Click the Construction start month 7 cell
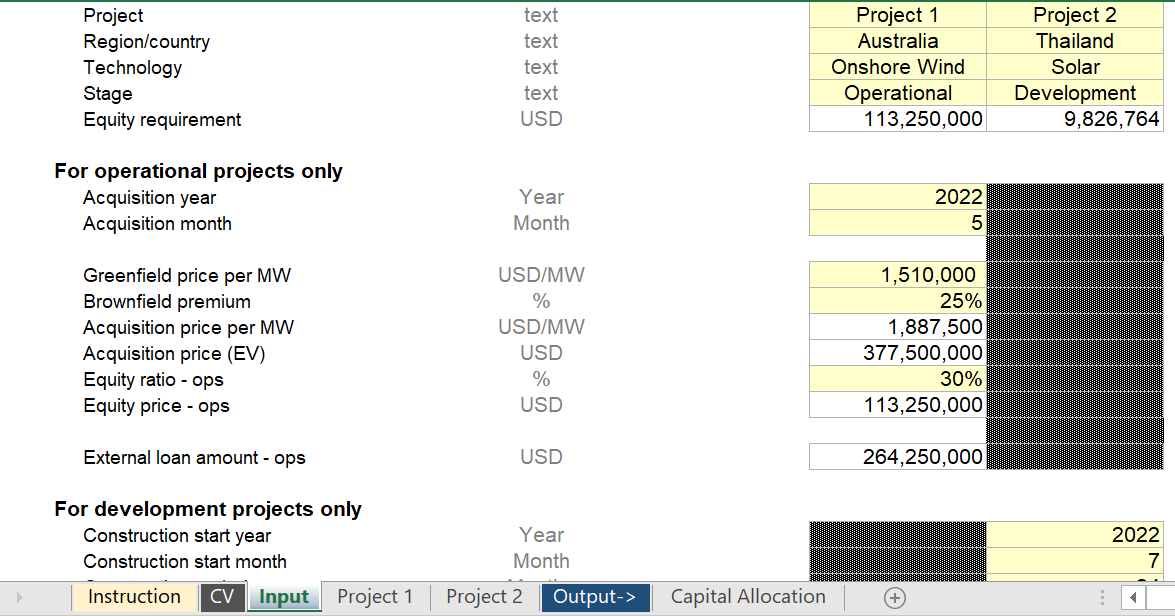Screen dimensions: 1175x616 click(x=1075, y=561)
